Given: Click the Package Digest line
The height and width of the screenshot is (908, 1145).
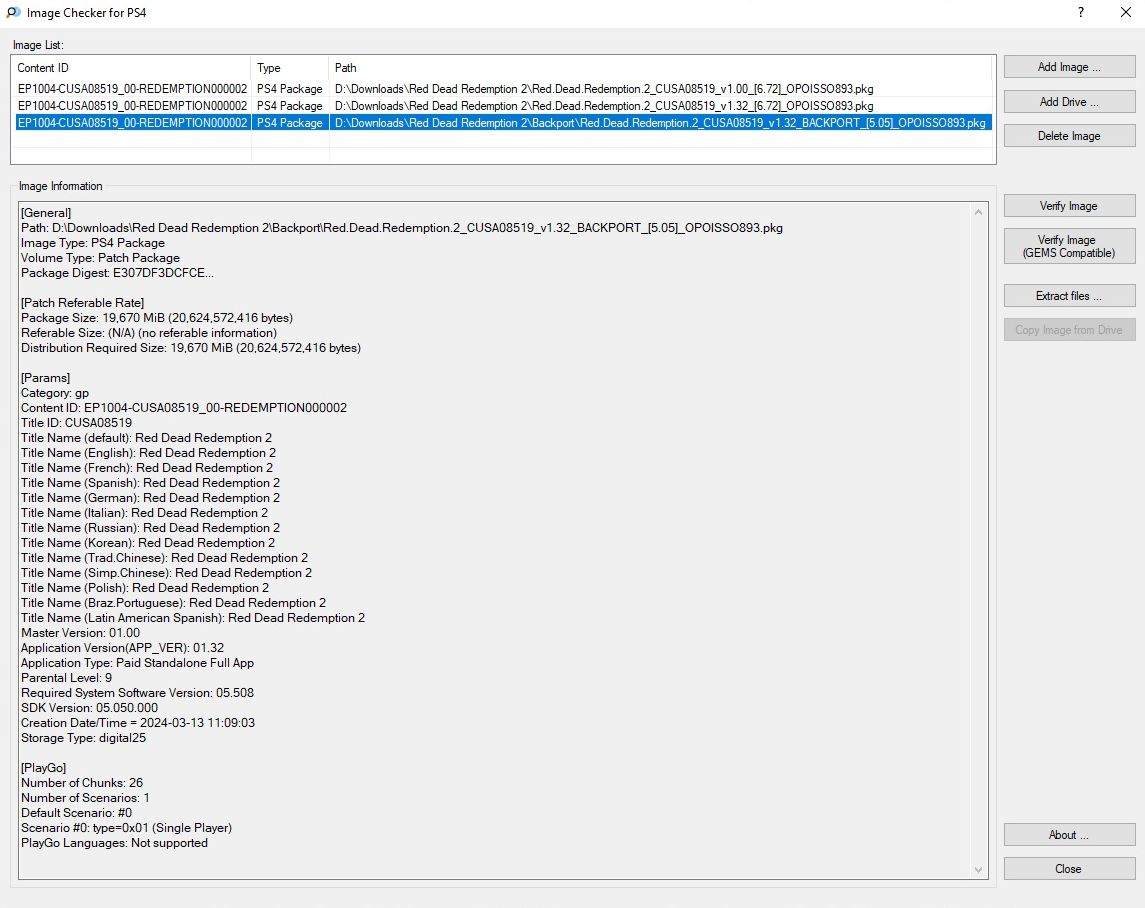Looking at the screenshot, I should (x=118, y=273).
